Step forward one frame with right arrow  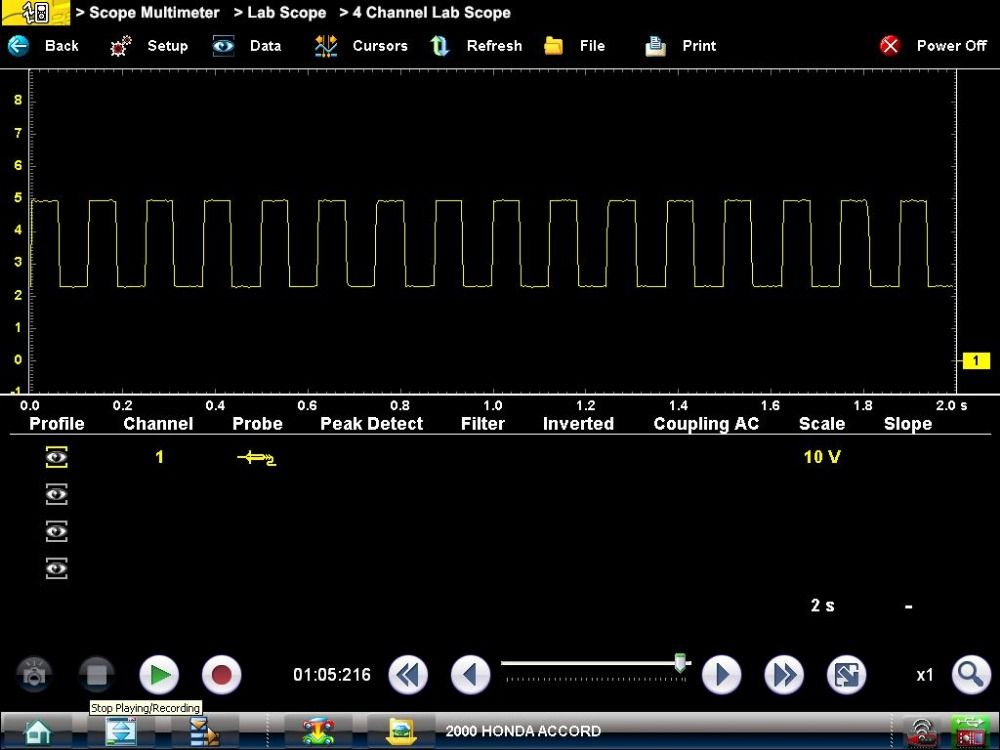pos(721,676)
